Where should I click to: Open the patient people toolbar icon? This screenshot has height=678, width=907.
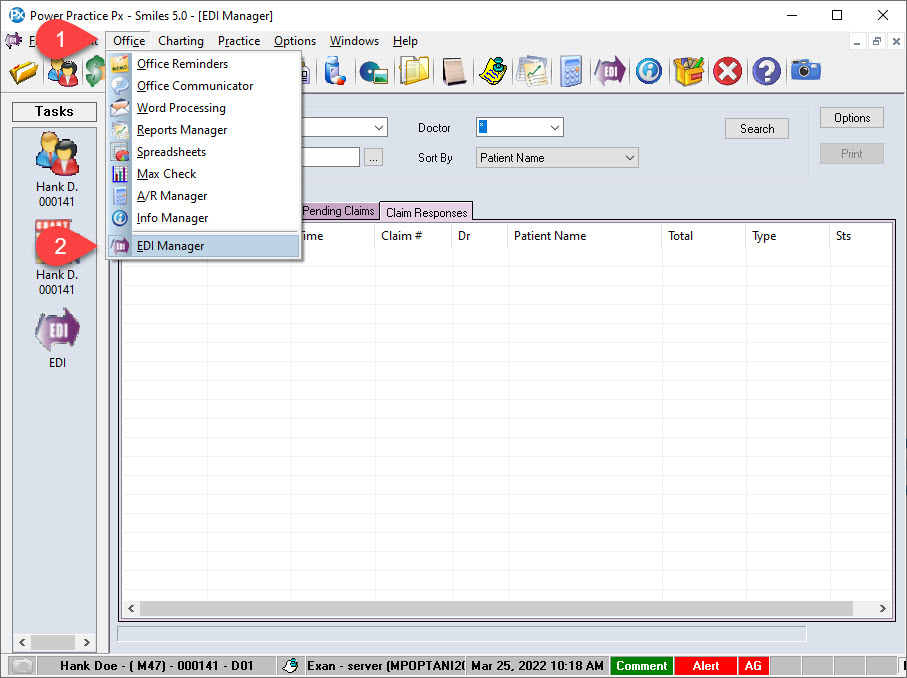62,72
